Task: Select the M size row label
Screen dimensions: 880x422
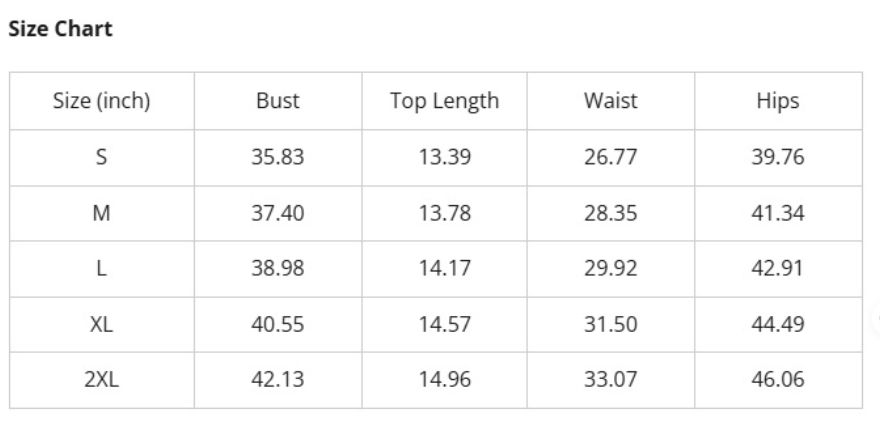Action: tap(102, 213)
